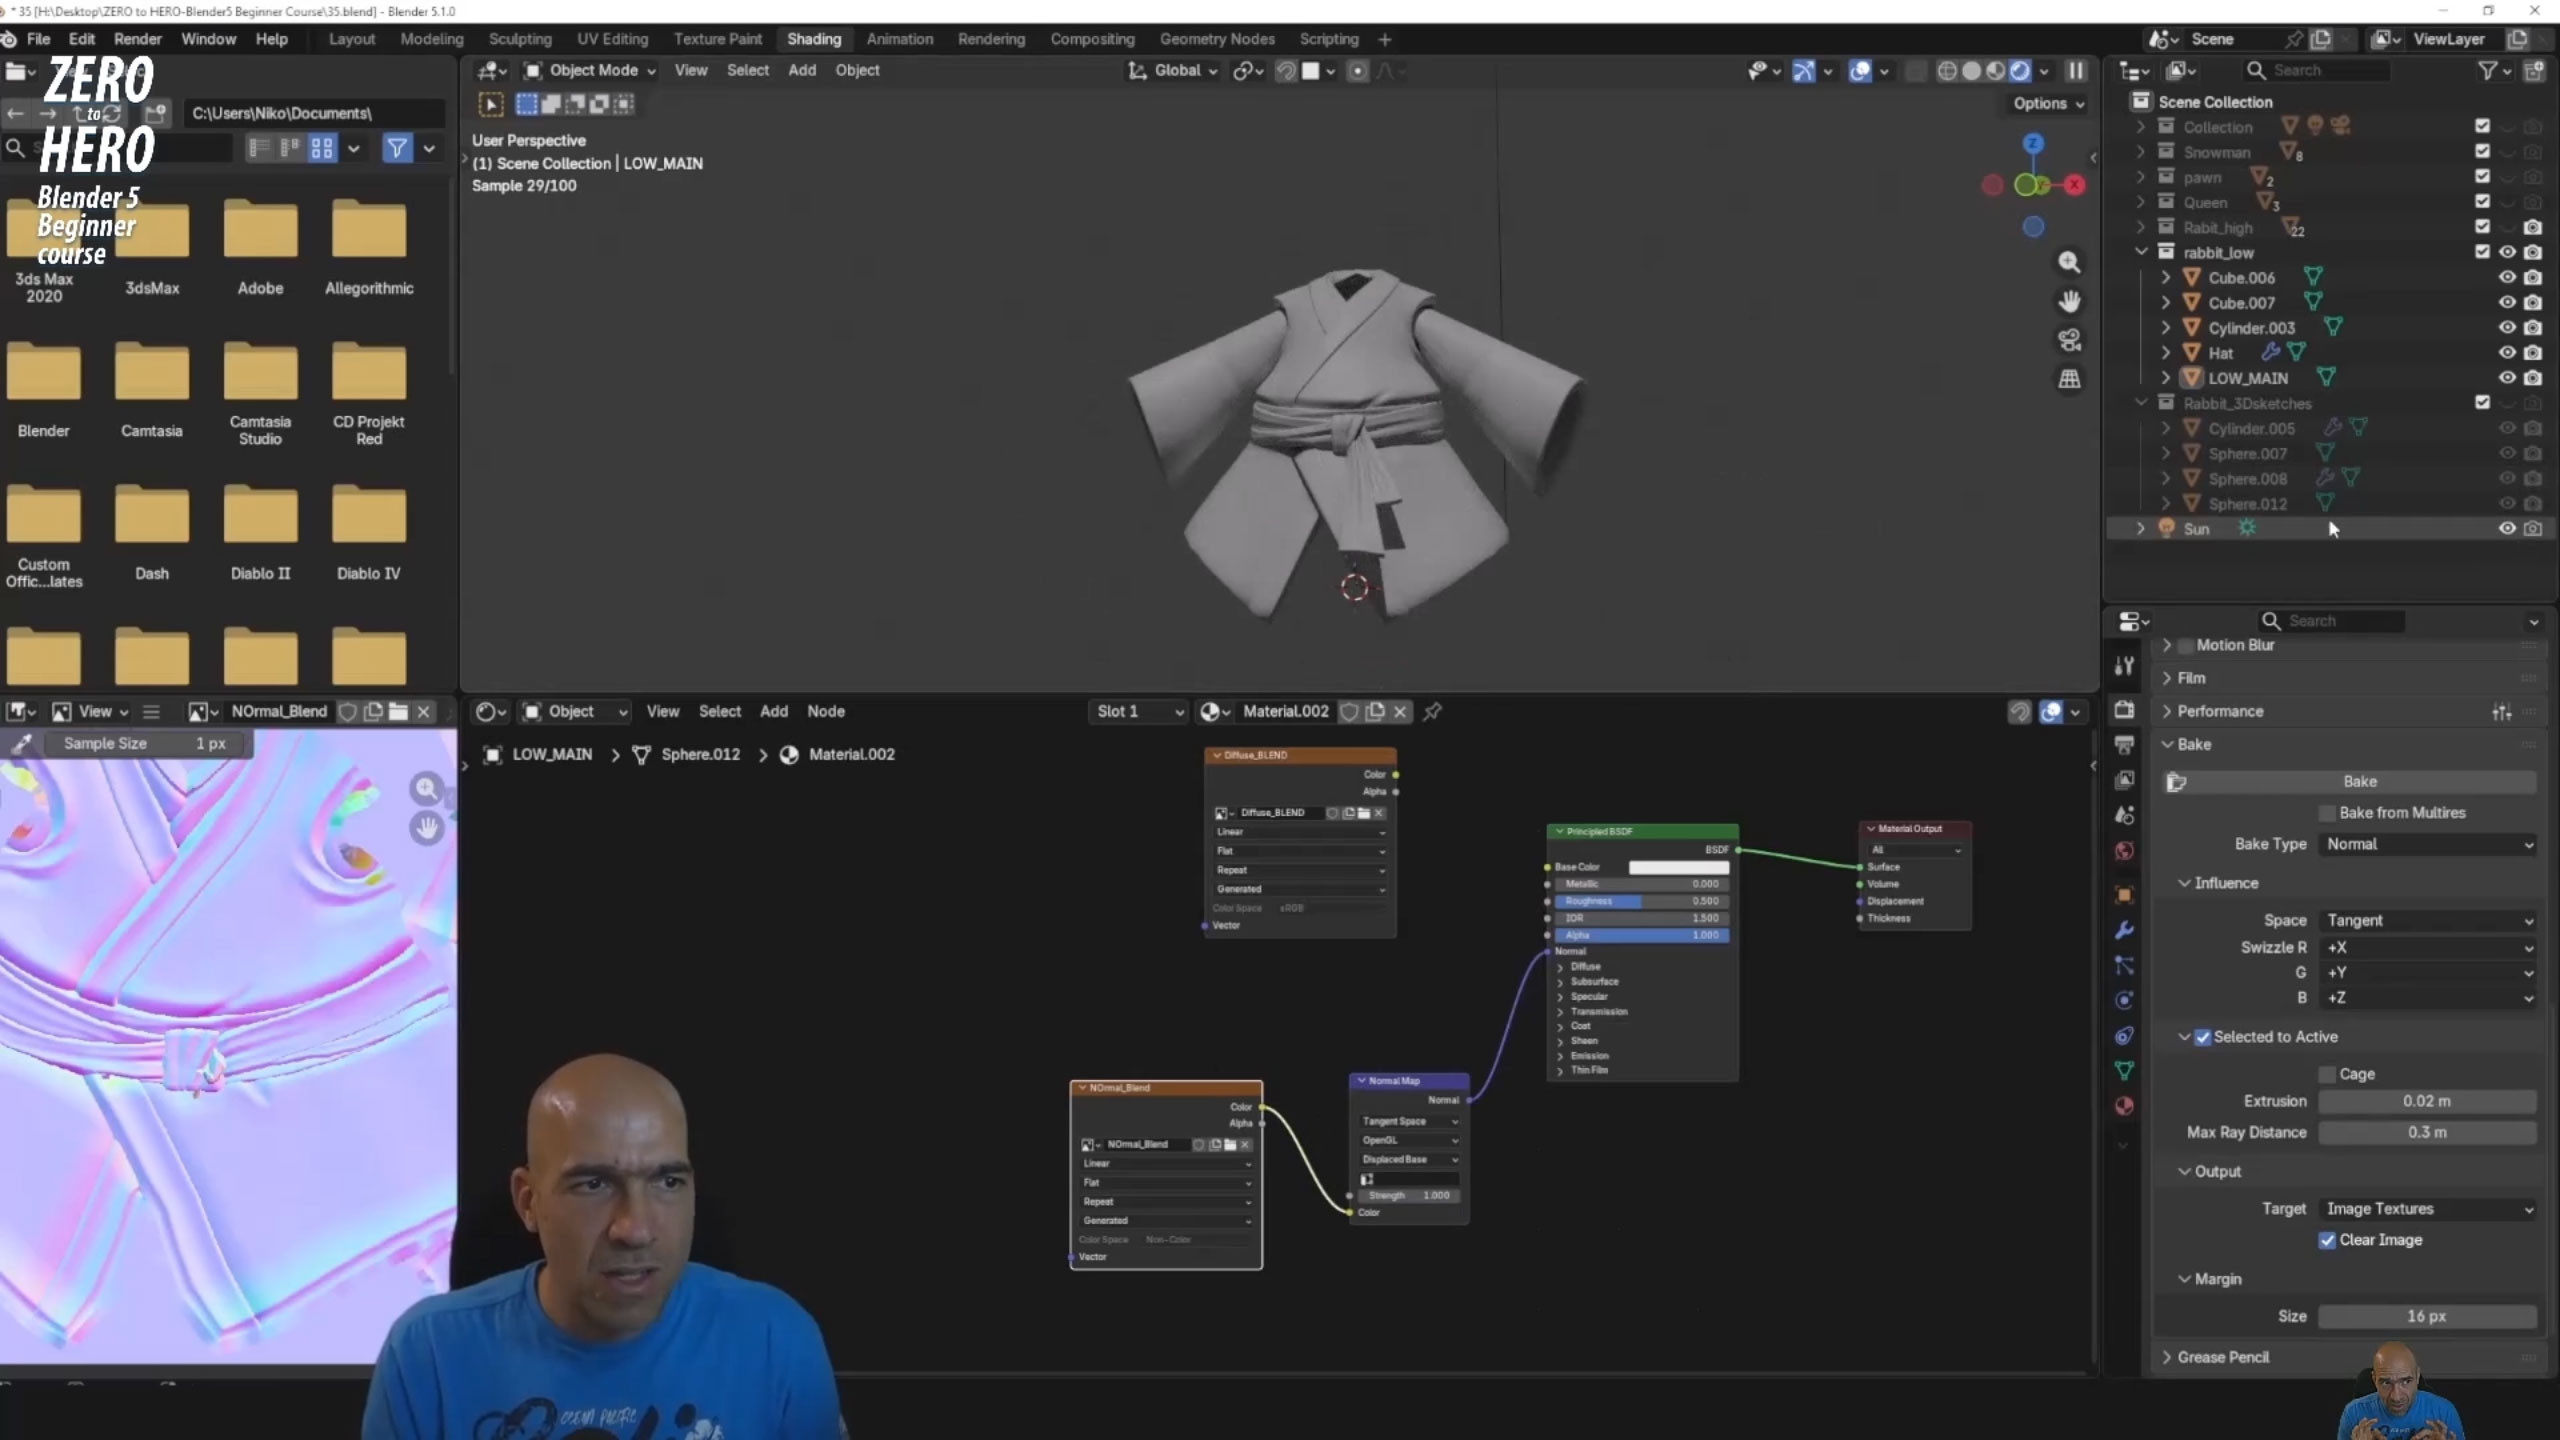Click the pan hand icon in 3D viewport
This screenshot has width=2560, height=1440.
[2069, 301]
